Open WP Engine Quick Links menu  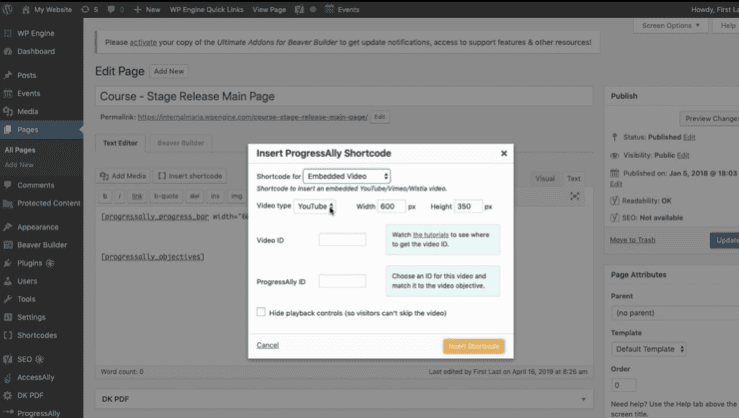[x=206, y=9]
